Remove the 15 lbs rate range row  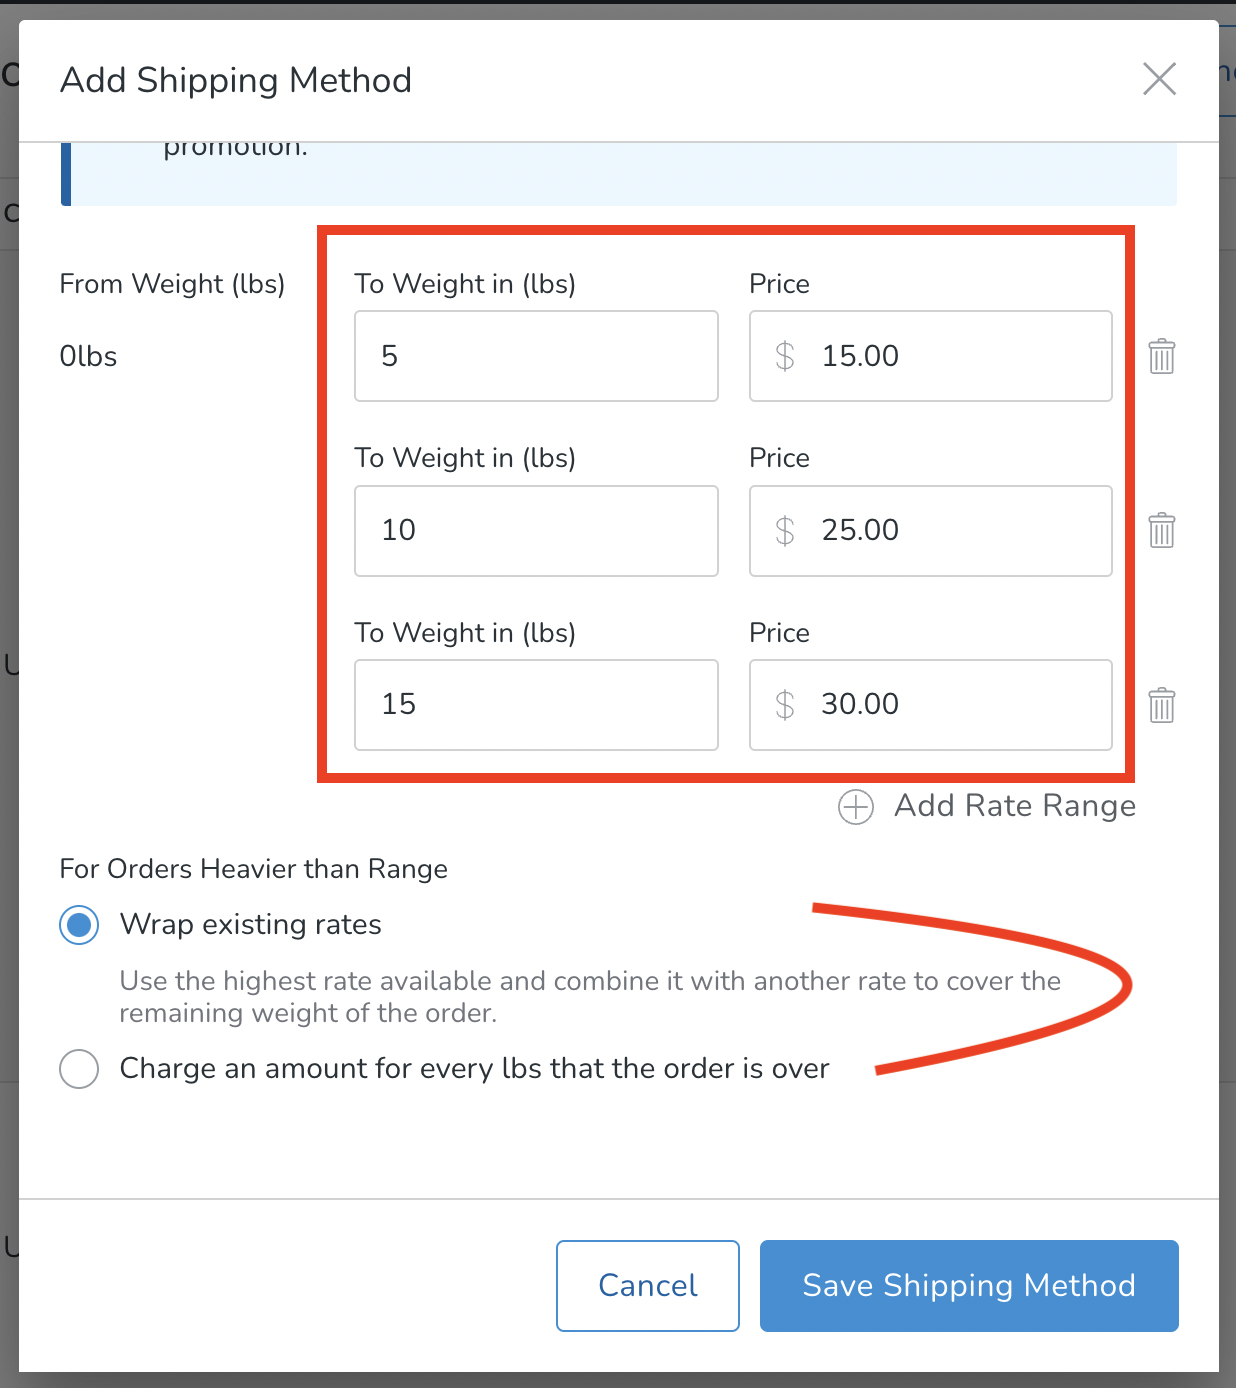1161,705
